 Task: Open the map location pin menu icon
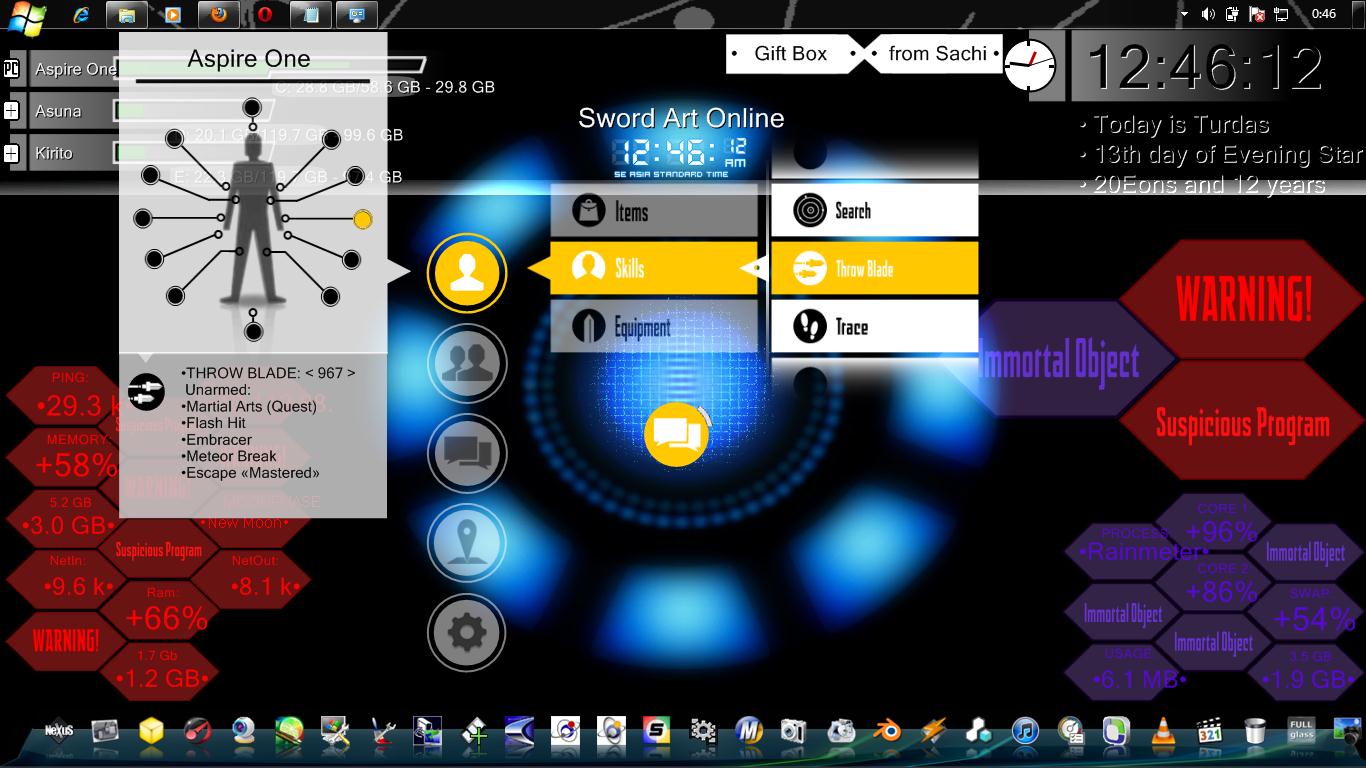pos(467,543)
